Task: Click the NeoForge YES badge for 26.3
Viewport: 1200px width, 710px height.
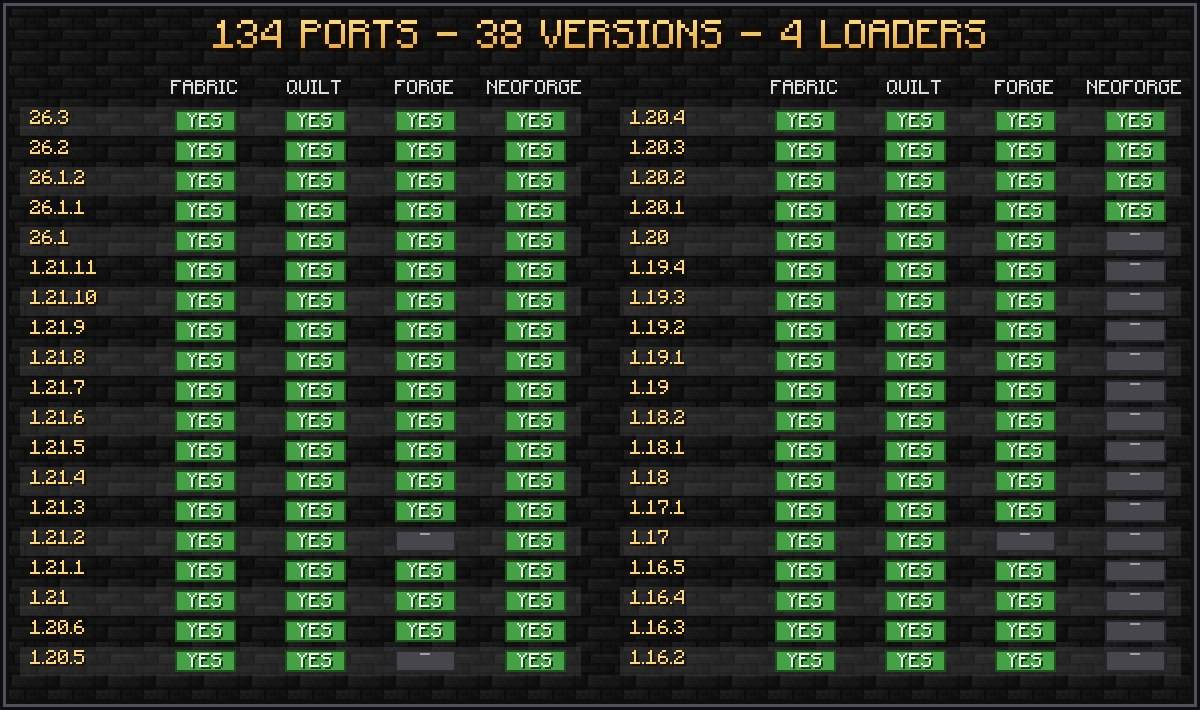Action: coord(535,121)
